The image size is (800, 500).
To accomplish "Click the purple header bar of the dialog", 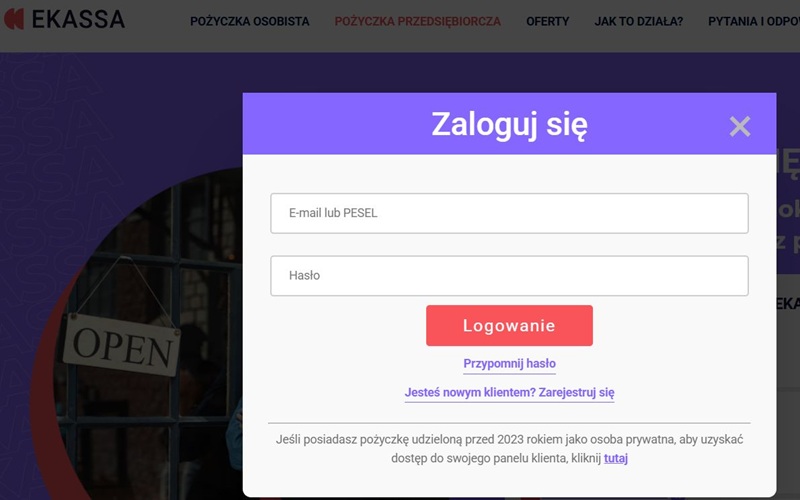I will click(330, 125).
